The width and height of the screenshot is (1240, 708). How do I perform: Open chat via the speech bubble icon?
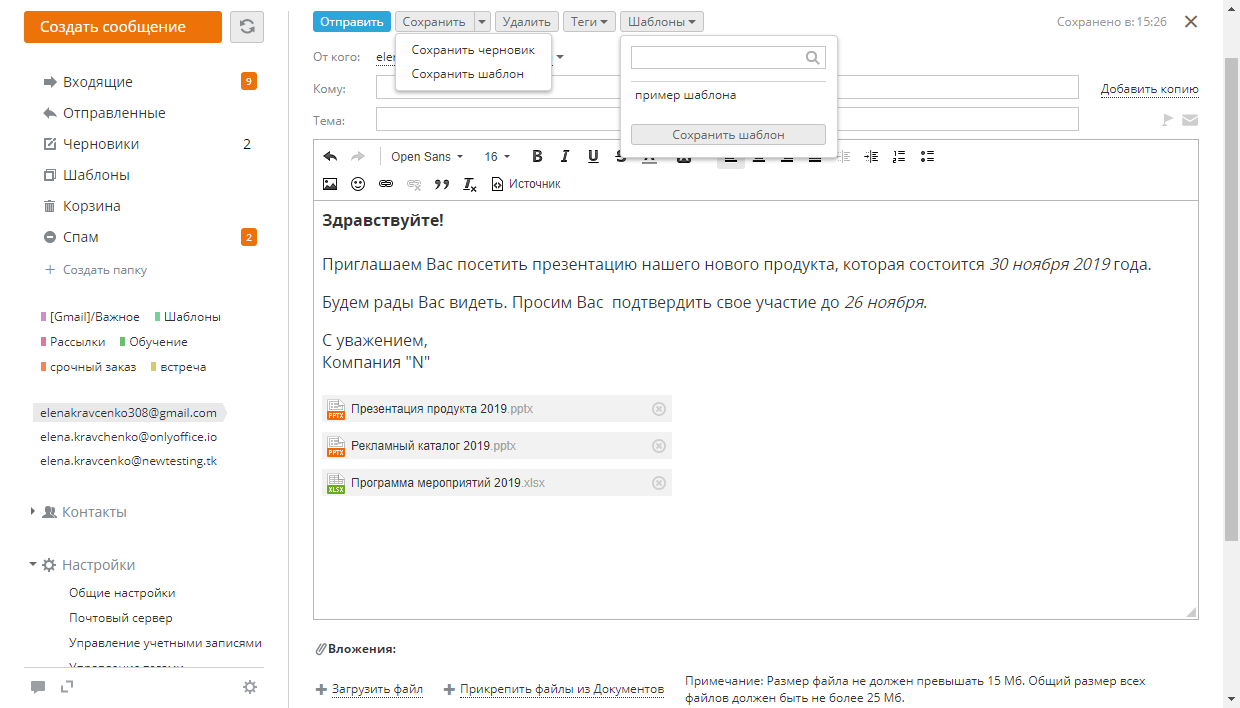pyautogui.click(x=38, y=687)
